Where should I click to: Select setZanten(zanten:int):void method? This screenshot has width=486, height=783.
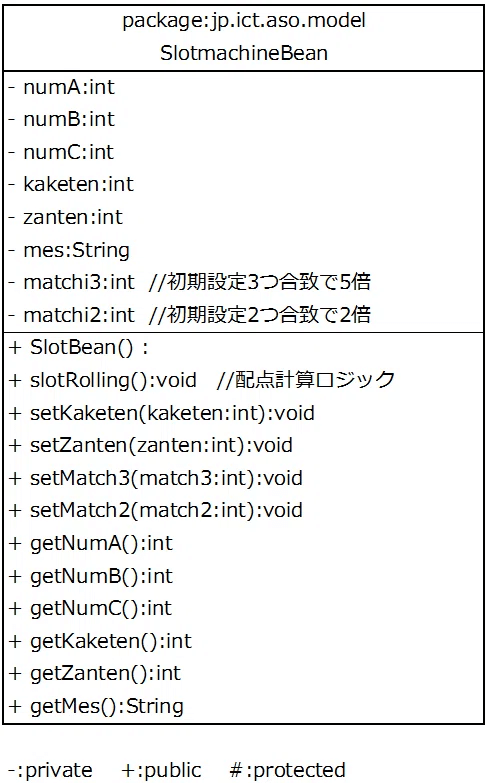coord(151,445)
